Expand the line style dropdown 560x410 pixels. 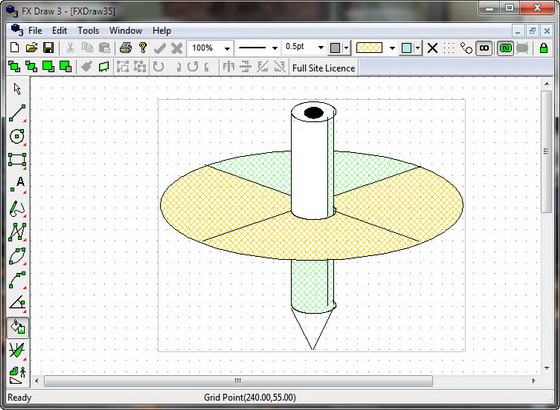click(274, 48)
